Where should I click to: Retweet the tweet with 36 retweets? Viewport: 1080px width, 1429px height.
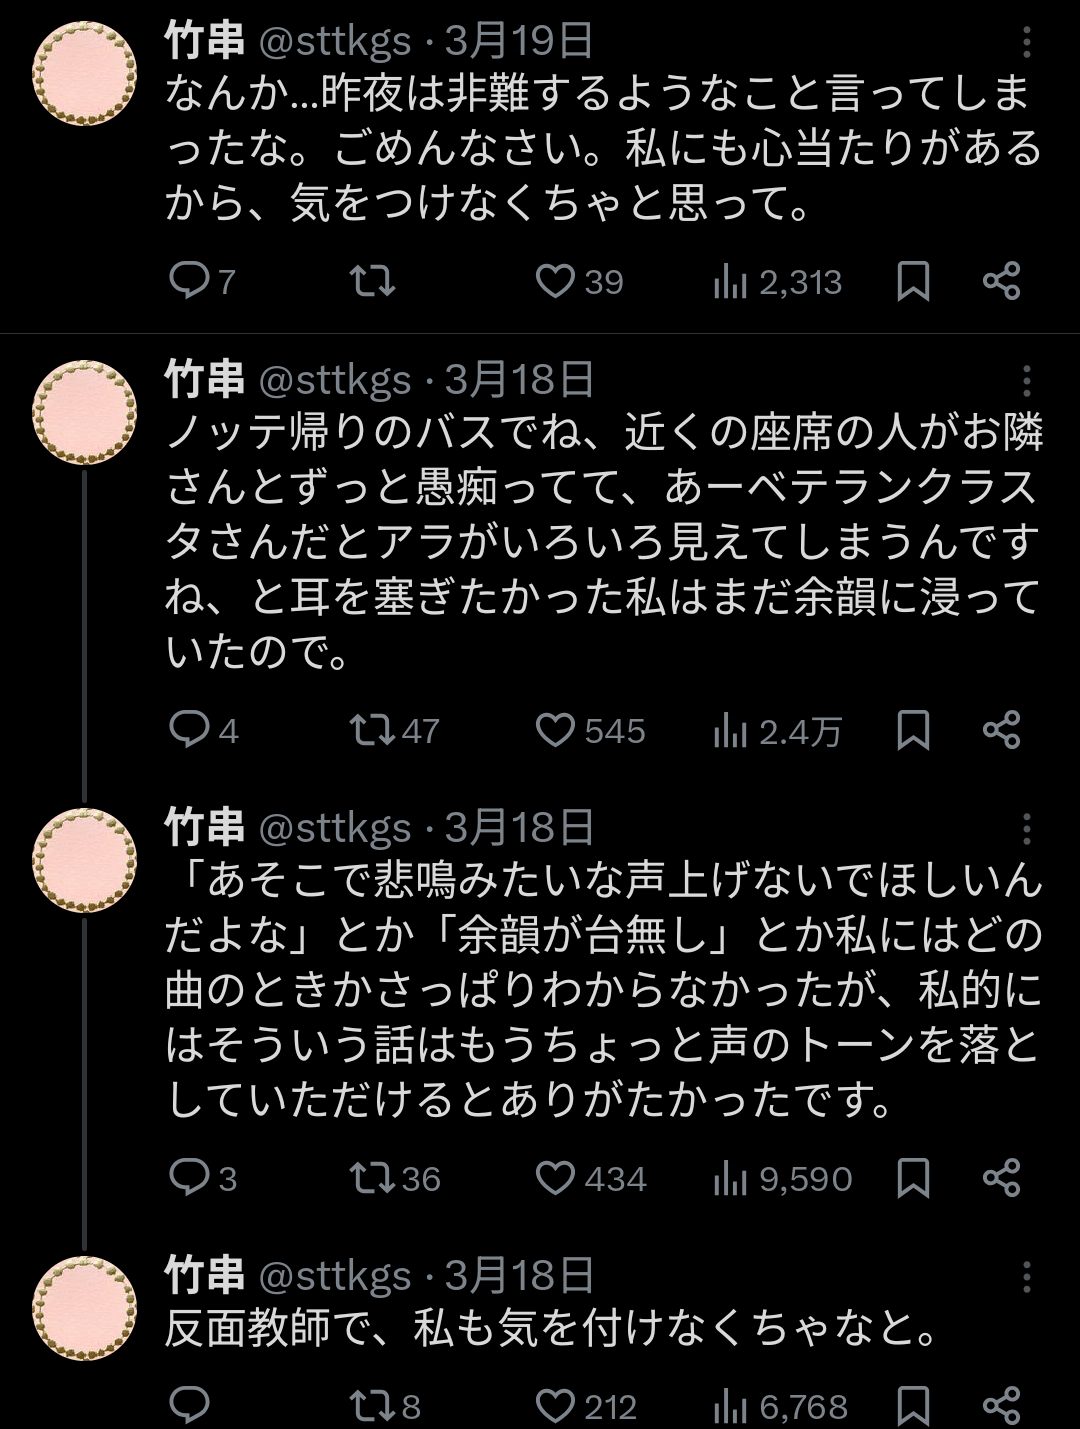pyautogui.click(x=373, y=1178)
